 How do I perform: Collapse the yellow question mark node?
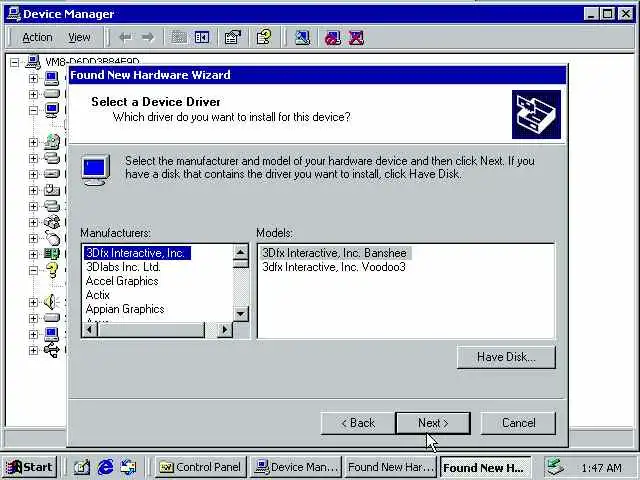coord(33,270)
